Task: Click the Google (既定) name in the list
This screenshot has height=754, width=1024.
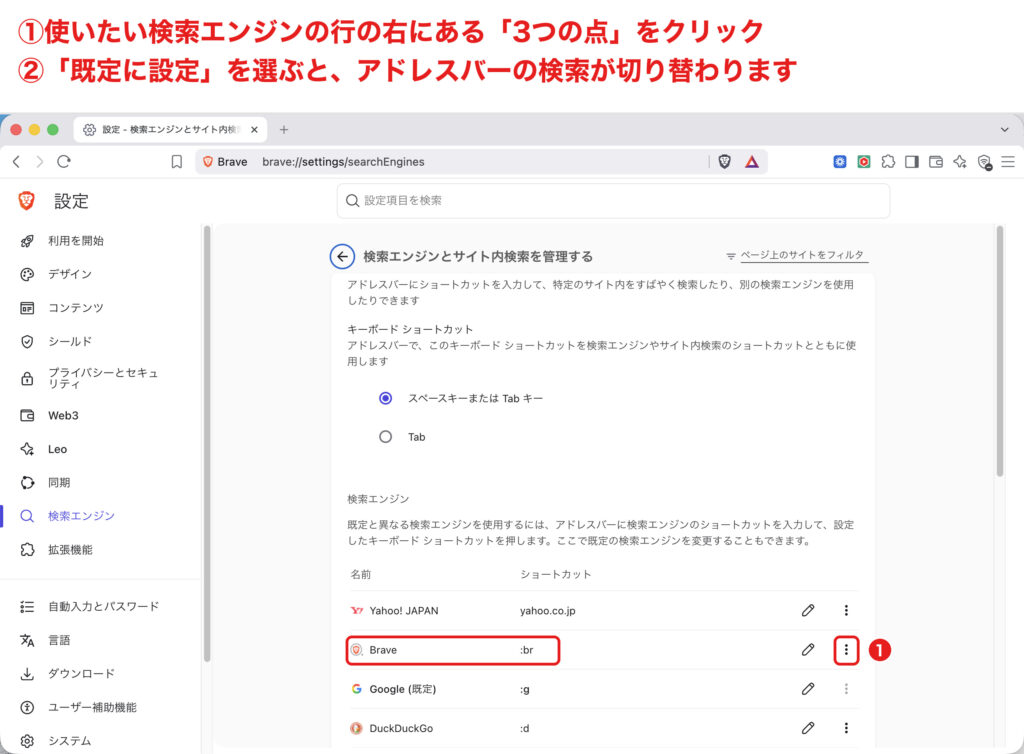Action: 402,689
